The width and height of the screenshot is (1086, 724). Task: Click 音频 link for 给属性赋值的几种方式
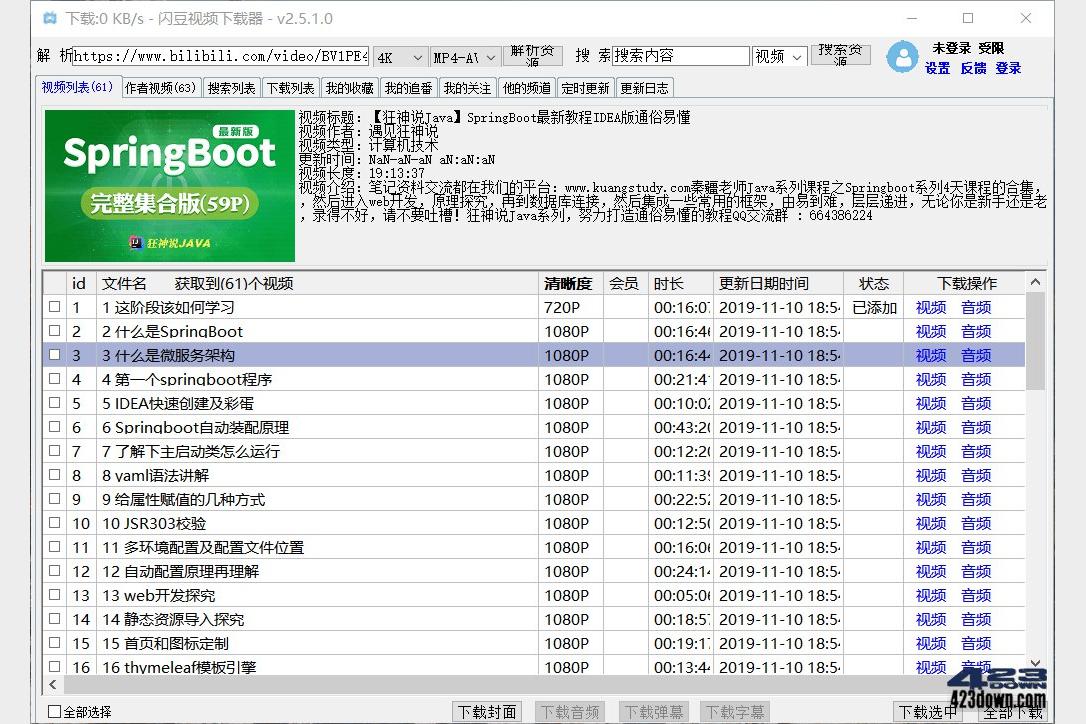click(976, 499)
